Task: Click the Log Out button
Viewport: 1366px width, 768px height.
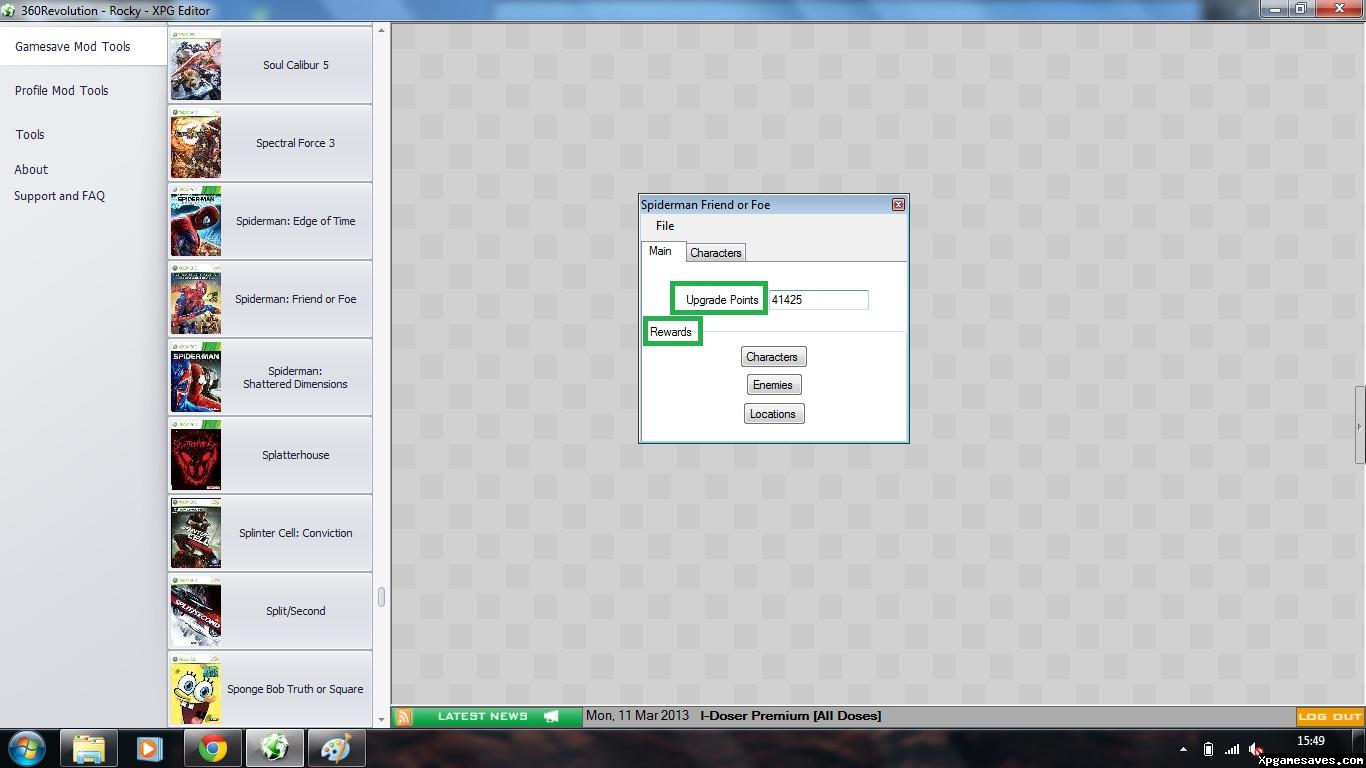Action: click(x=1329, y=717)
